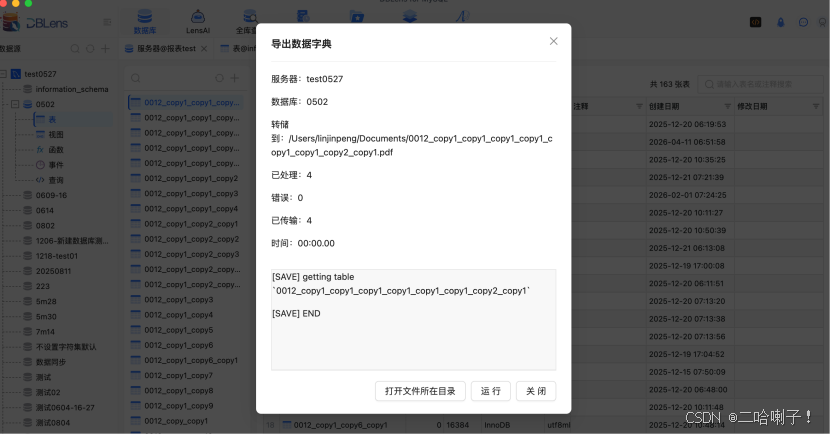Select table 0012_copy1_copy1_copy4 in list
This screenshot has height=434, width=830.
191,209
